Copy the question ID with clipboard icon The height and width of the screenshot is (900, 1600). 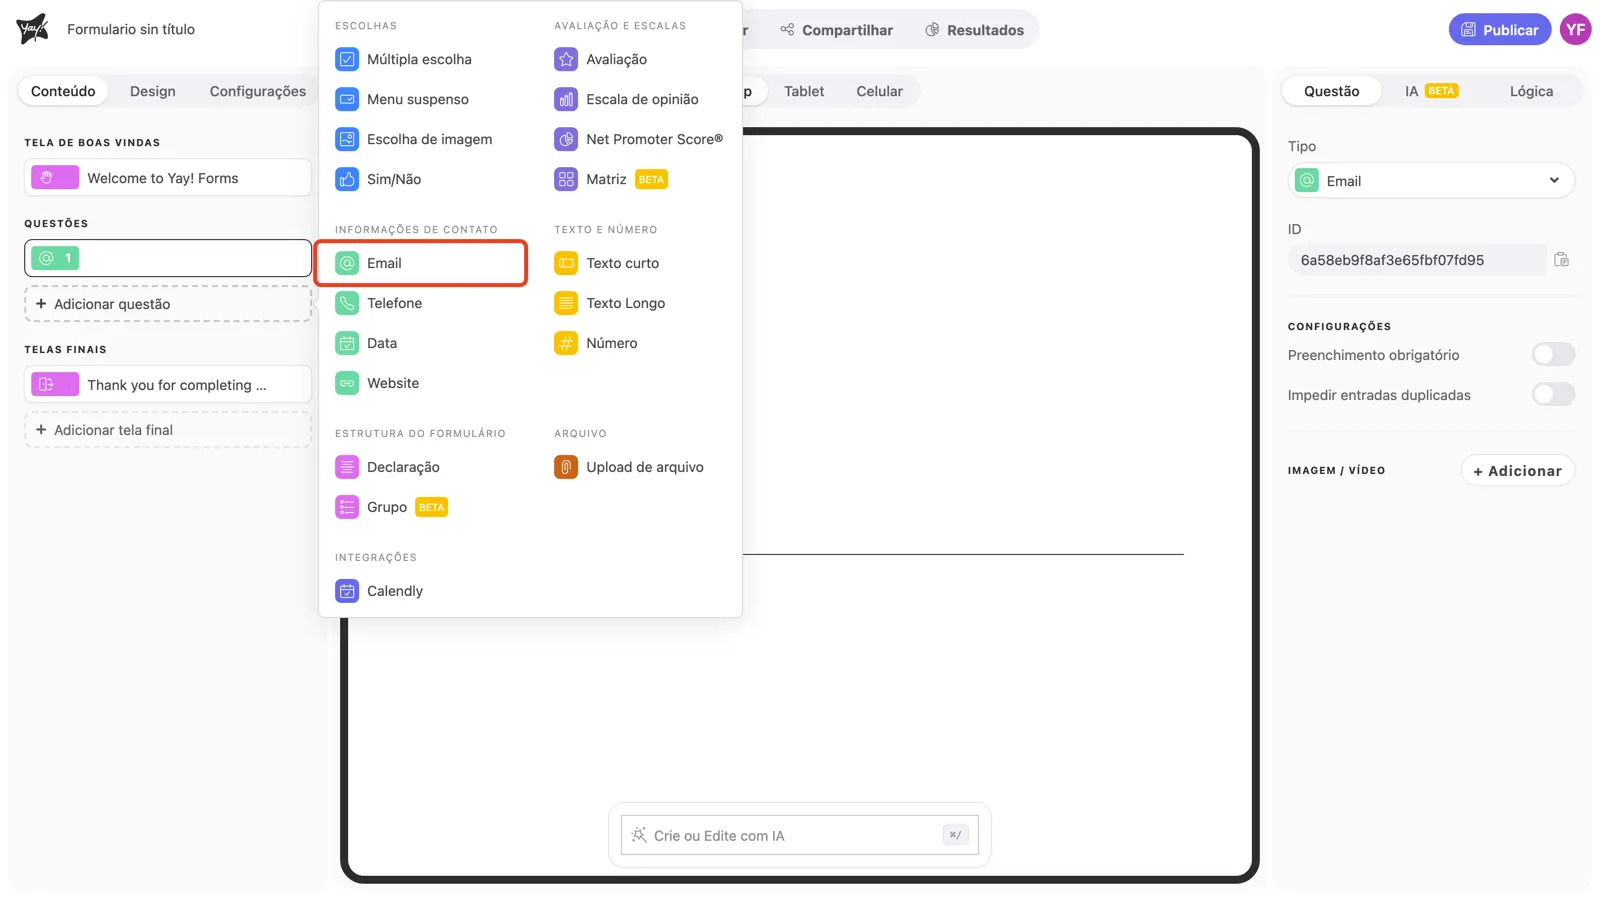(1561, 260)
